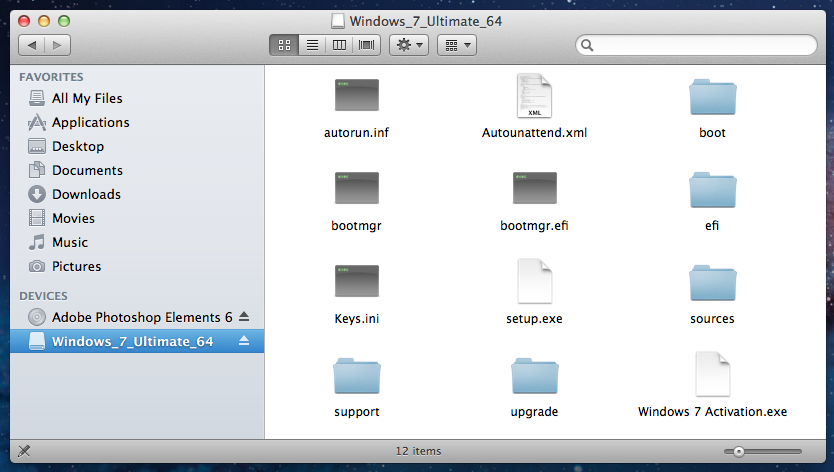Click the "bootmgr.efi" file name label
The image size is (834, 472).
pyautogui.click(x=535, y=226)
